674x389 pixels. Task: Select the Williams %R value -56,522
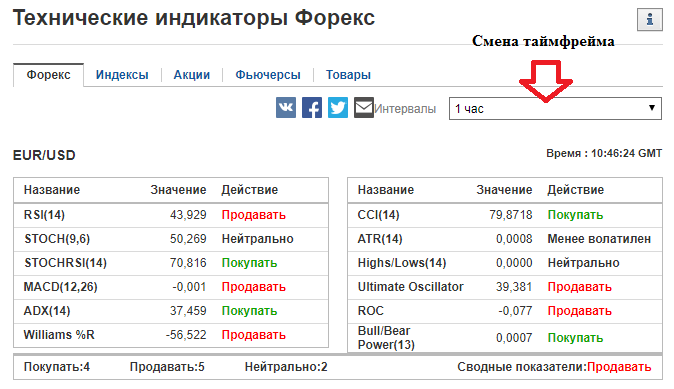(186, 335)
